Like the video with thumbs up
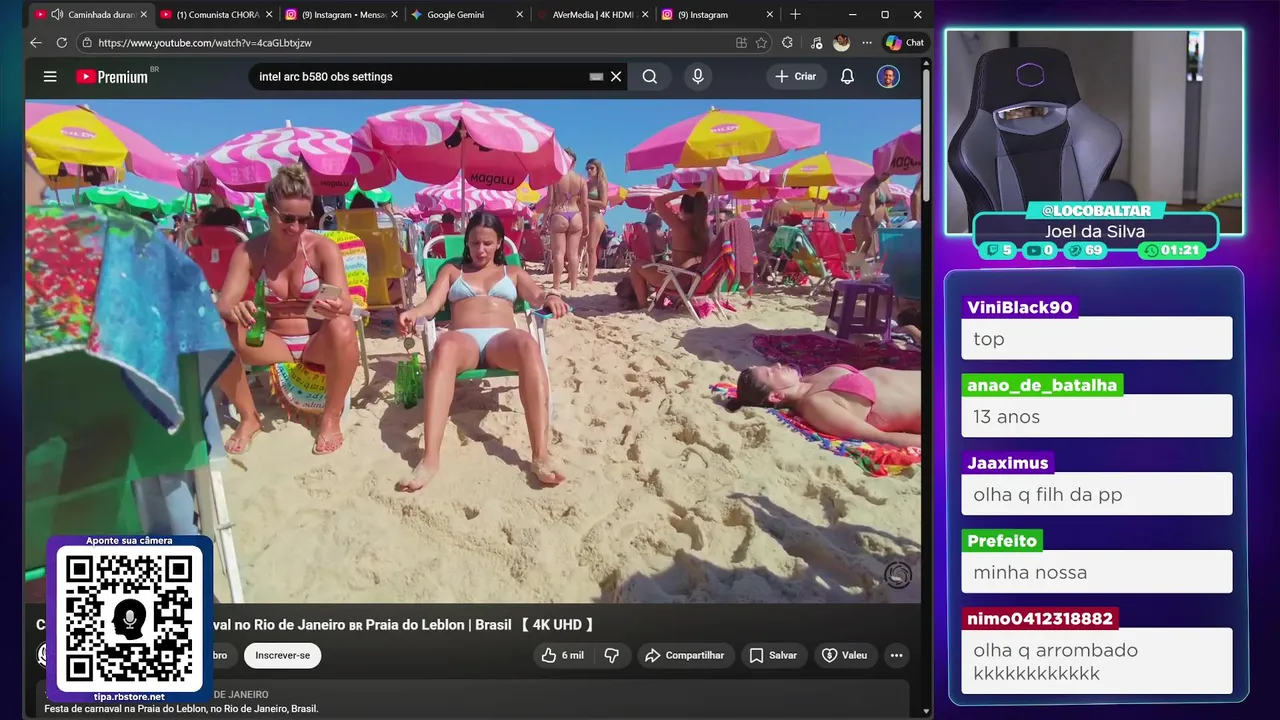 (562, 655)
